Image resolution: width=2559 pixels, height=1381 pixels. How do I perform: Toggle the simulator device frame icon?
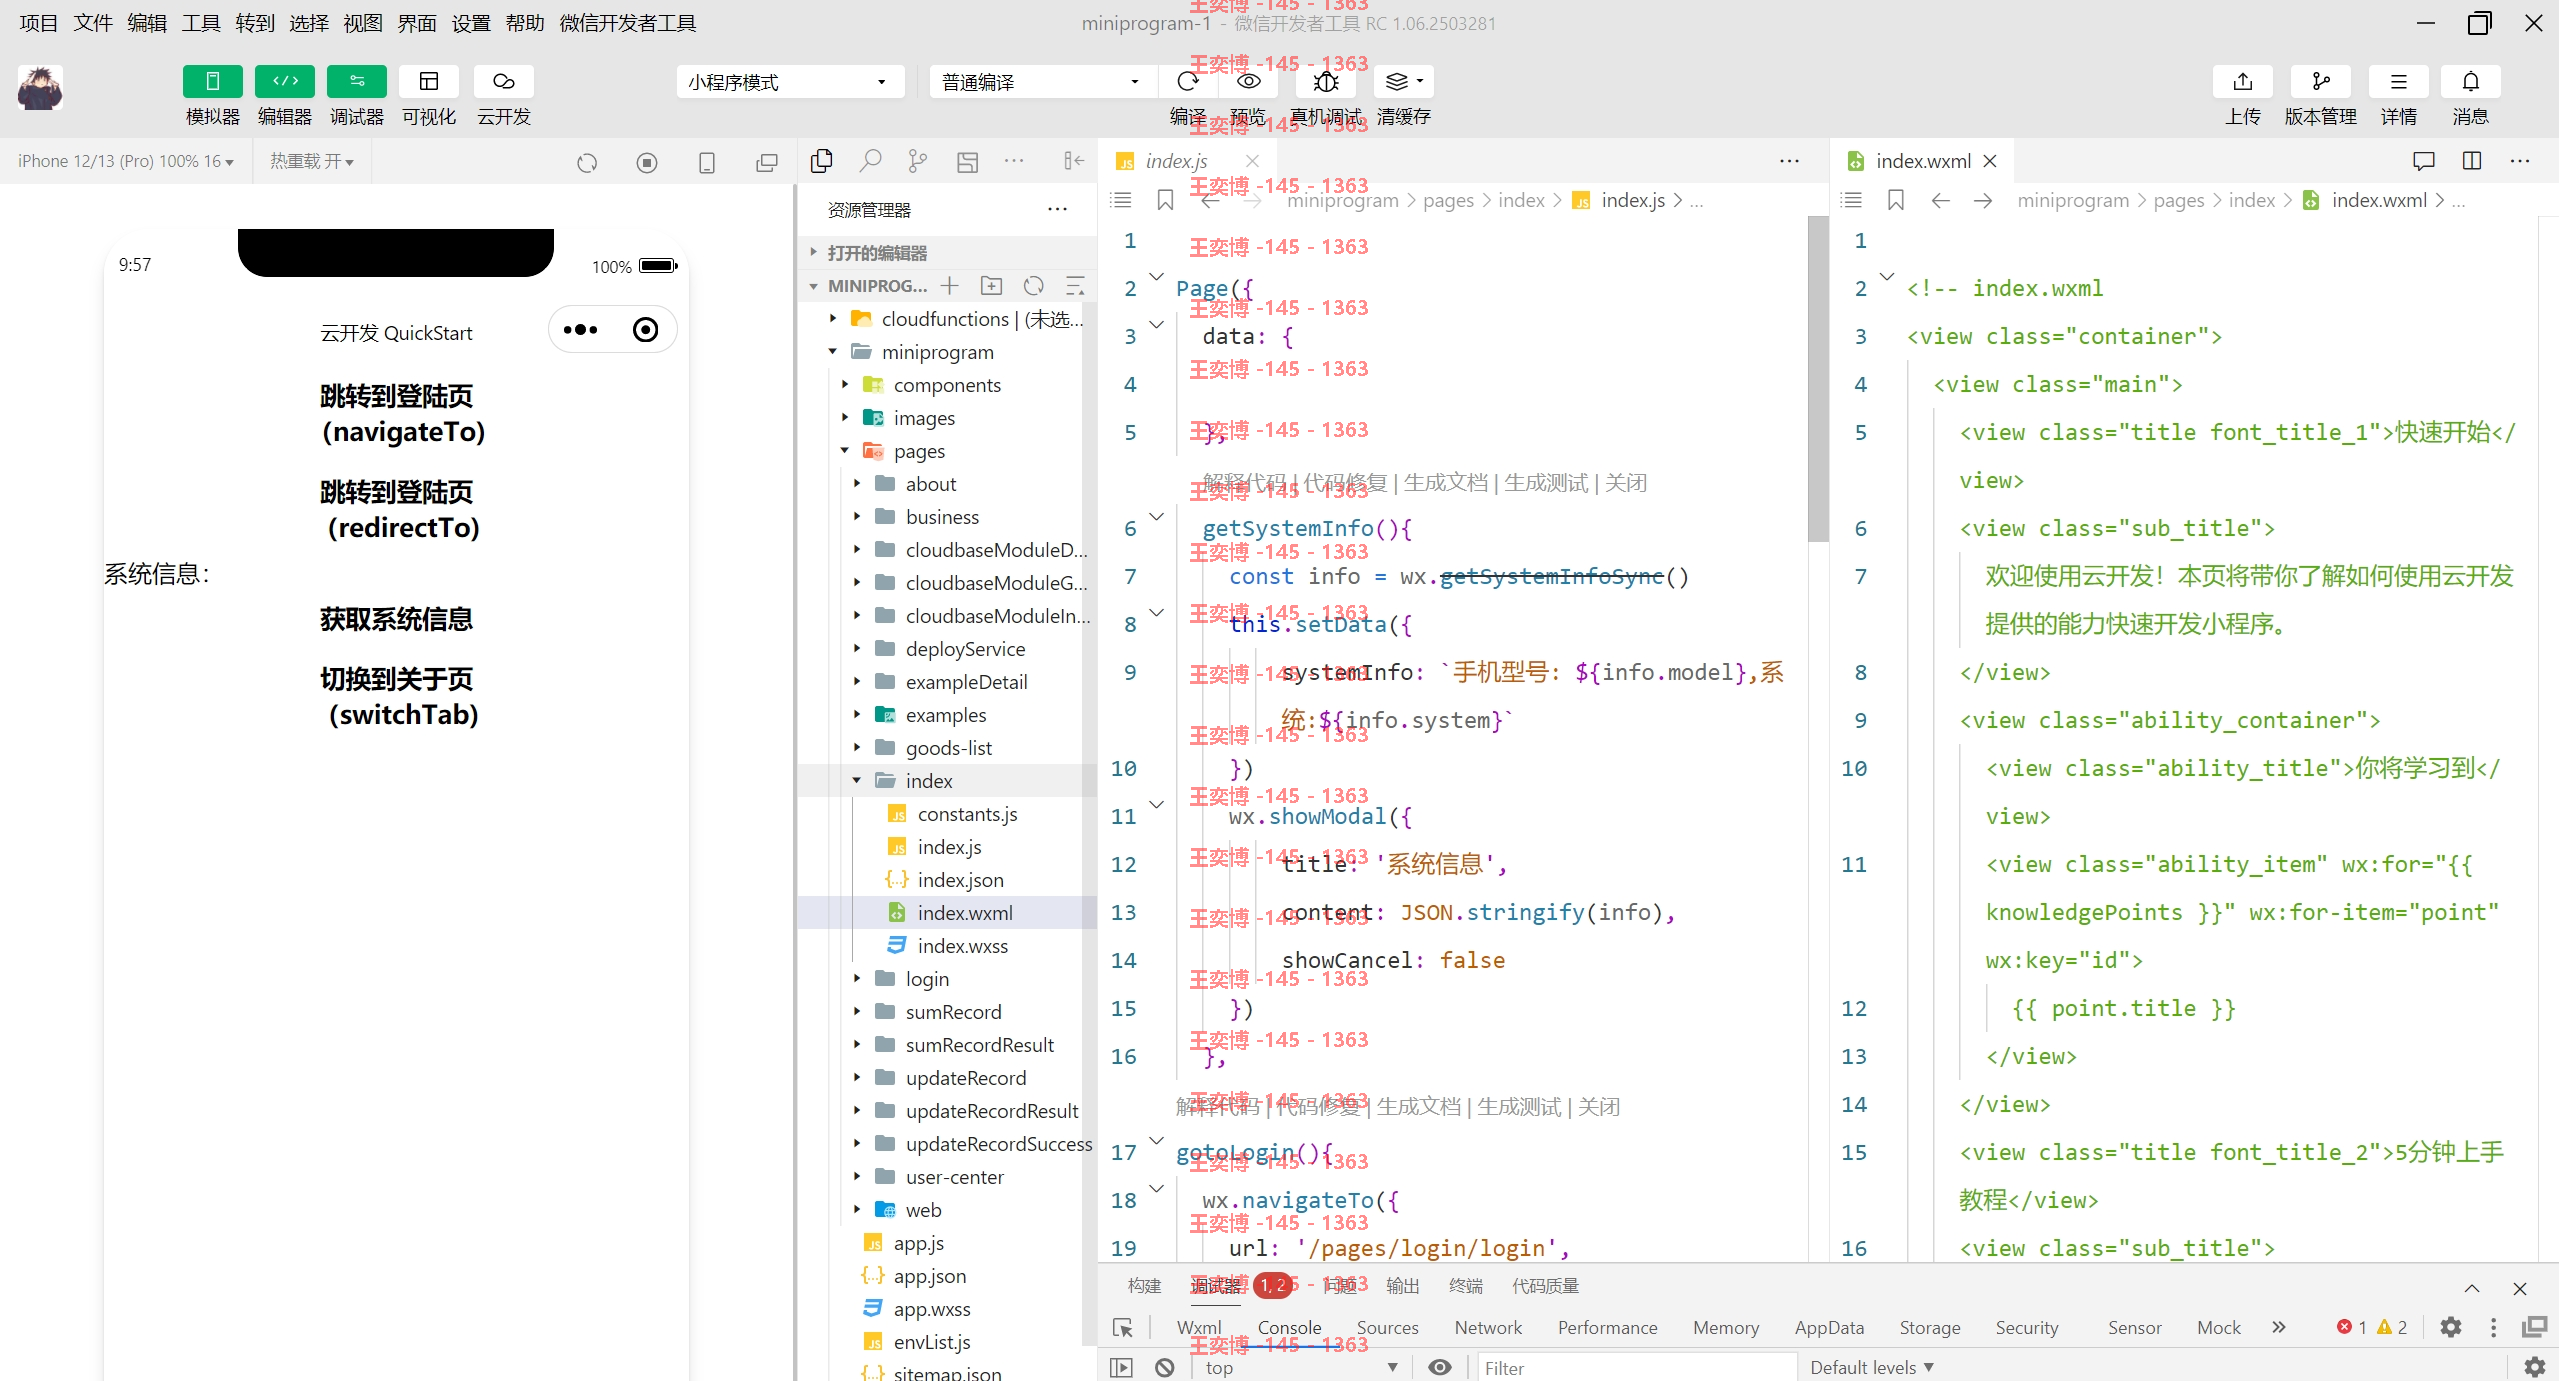pos(707,162)
